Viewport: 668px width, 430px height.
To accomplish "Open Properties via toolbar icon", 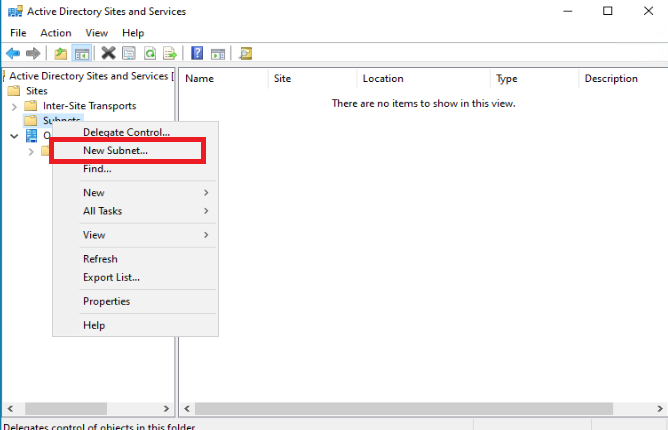I will (129, 53).
